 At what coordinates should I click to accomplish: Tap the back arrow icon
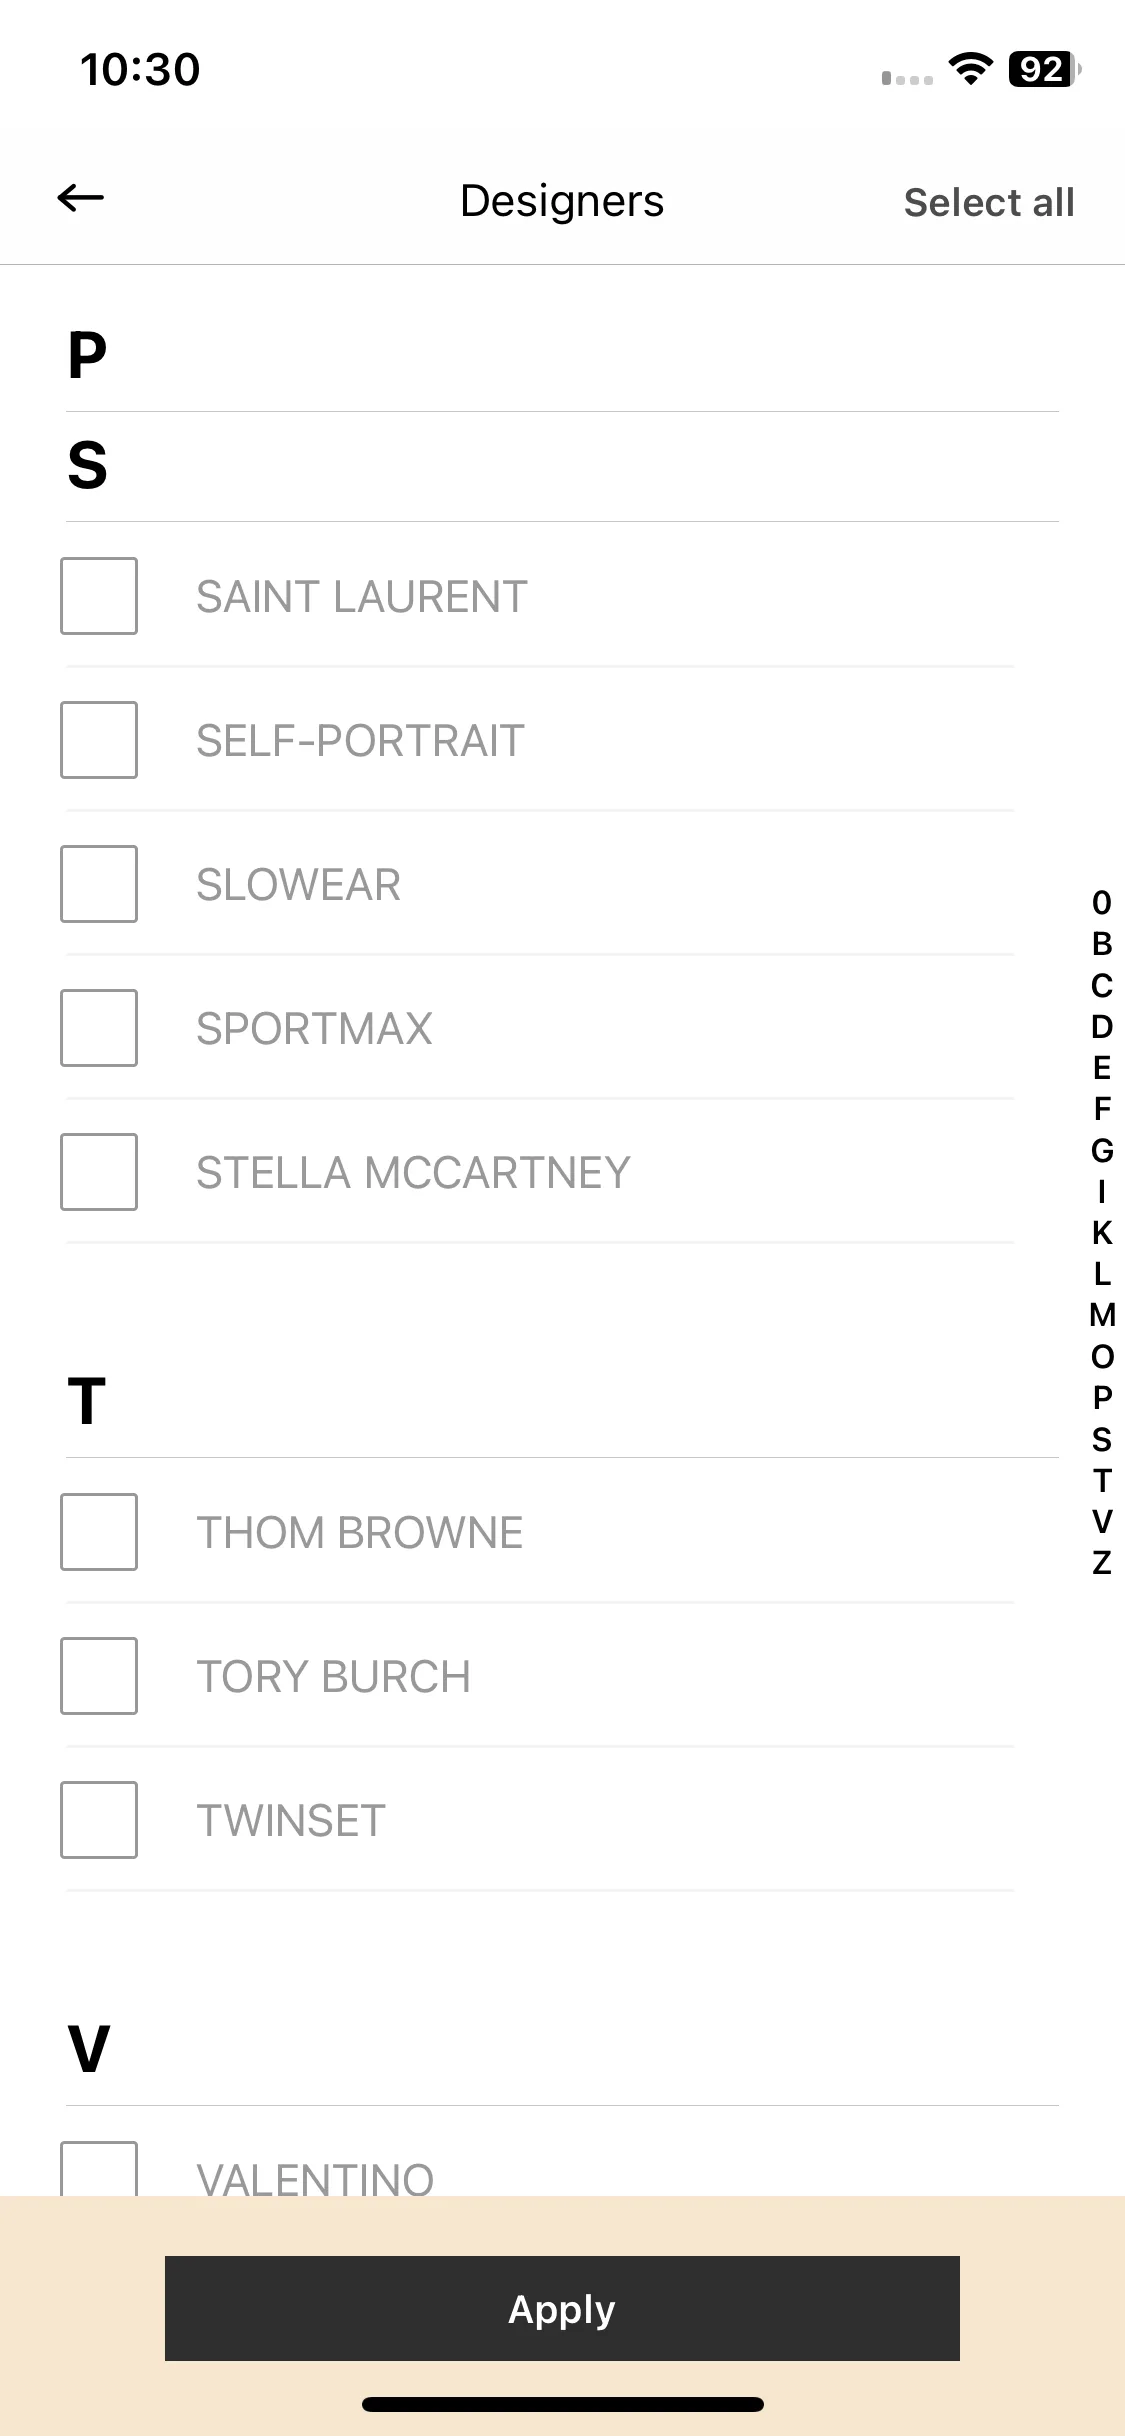tap(81, 198)
